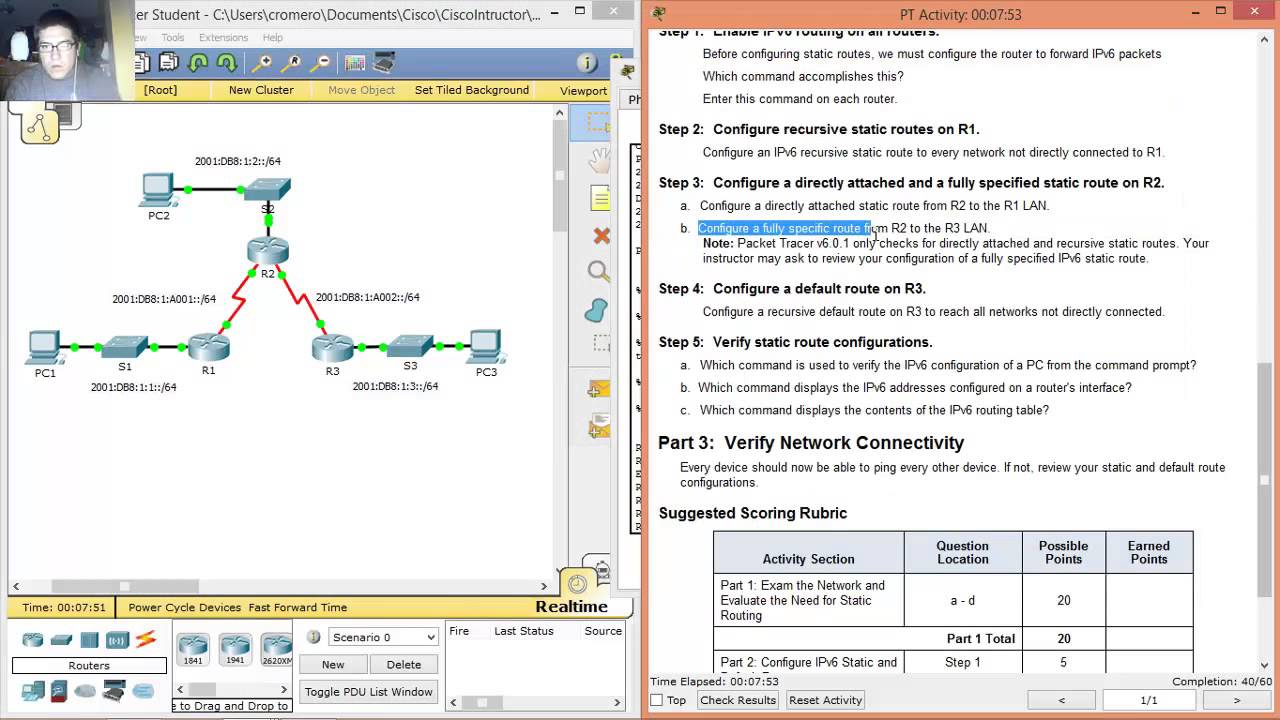The height and width of the screenshot is (720, 1280).
Task: Choose the Draw Polygon shape tool
Action: pyautogui.click(x=597, y=309)
